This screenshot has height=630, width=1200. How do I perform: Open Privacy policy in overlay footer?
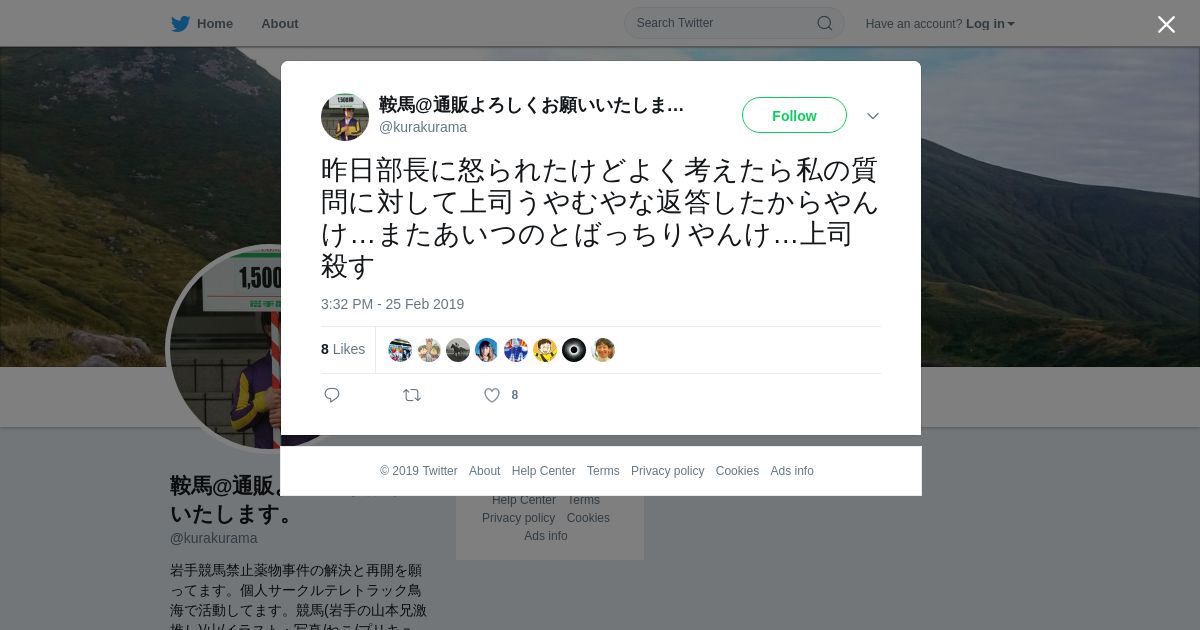[x=667, y=471]
